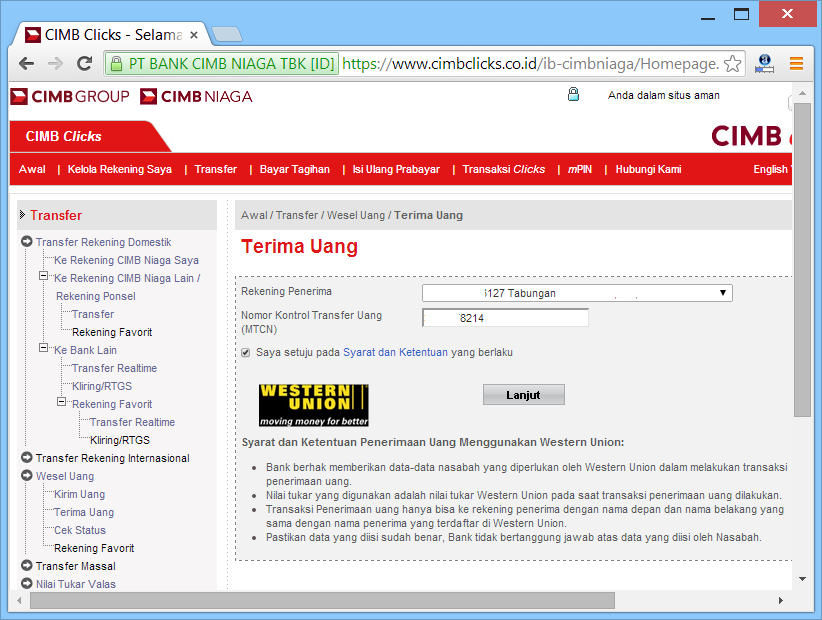Click the CIMB Niaga logo
The image size is (822, 620).
click(196, 96)
